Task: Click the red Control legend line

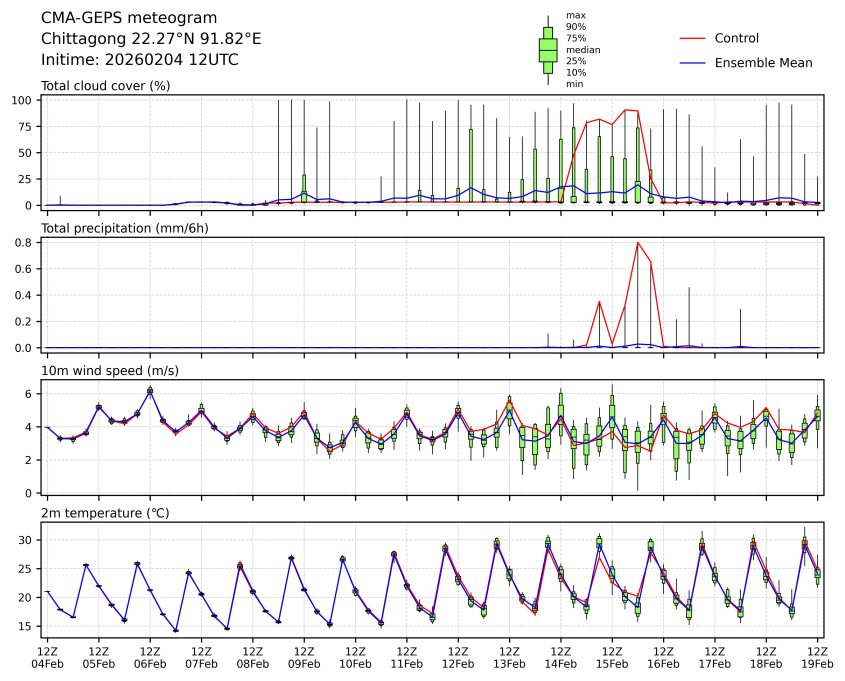Action: tap(693, 39)
